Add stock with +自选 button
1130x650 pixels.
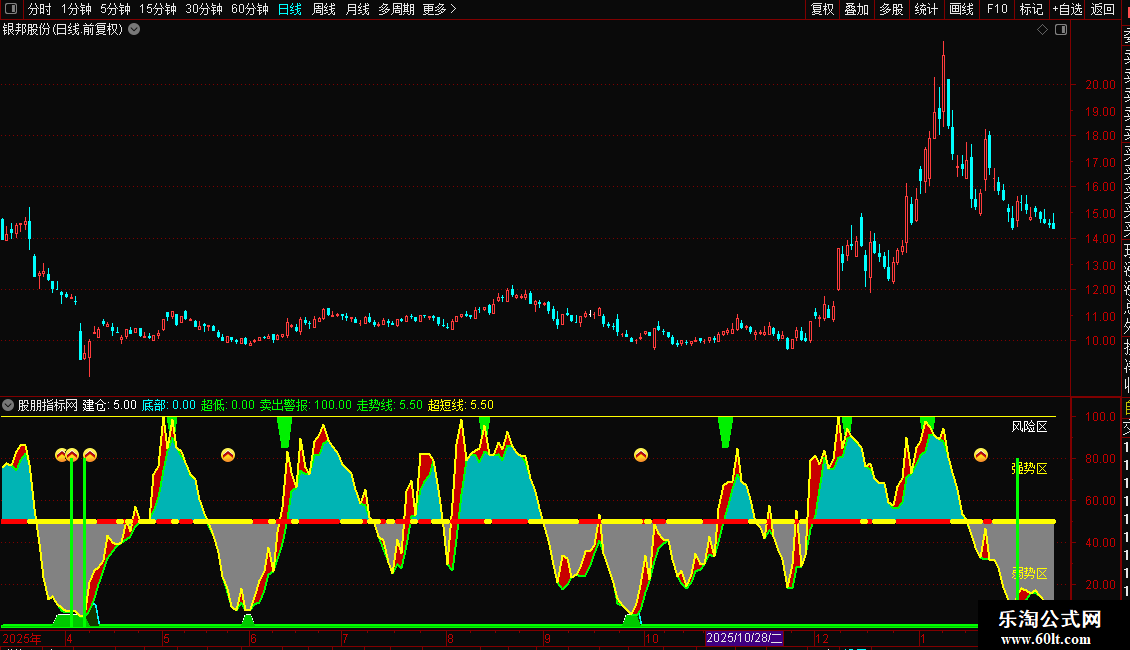click(1067, 9)
